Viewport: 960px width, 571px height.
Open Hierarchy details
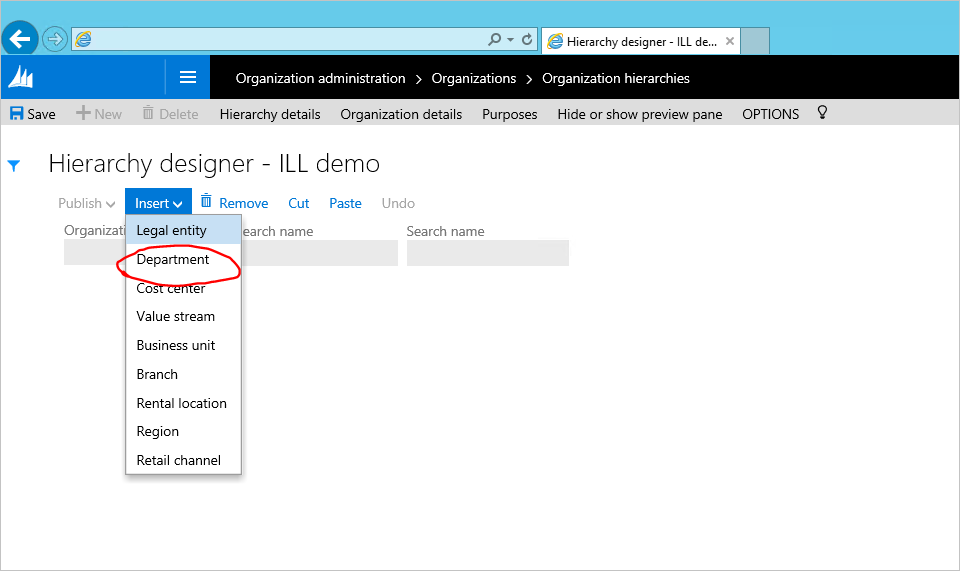click(x=270, y=114)
